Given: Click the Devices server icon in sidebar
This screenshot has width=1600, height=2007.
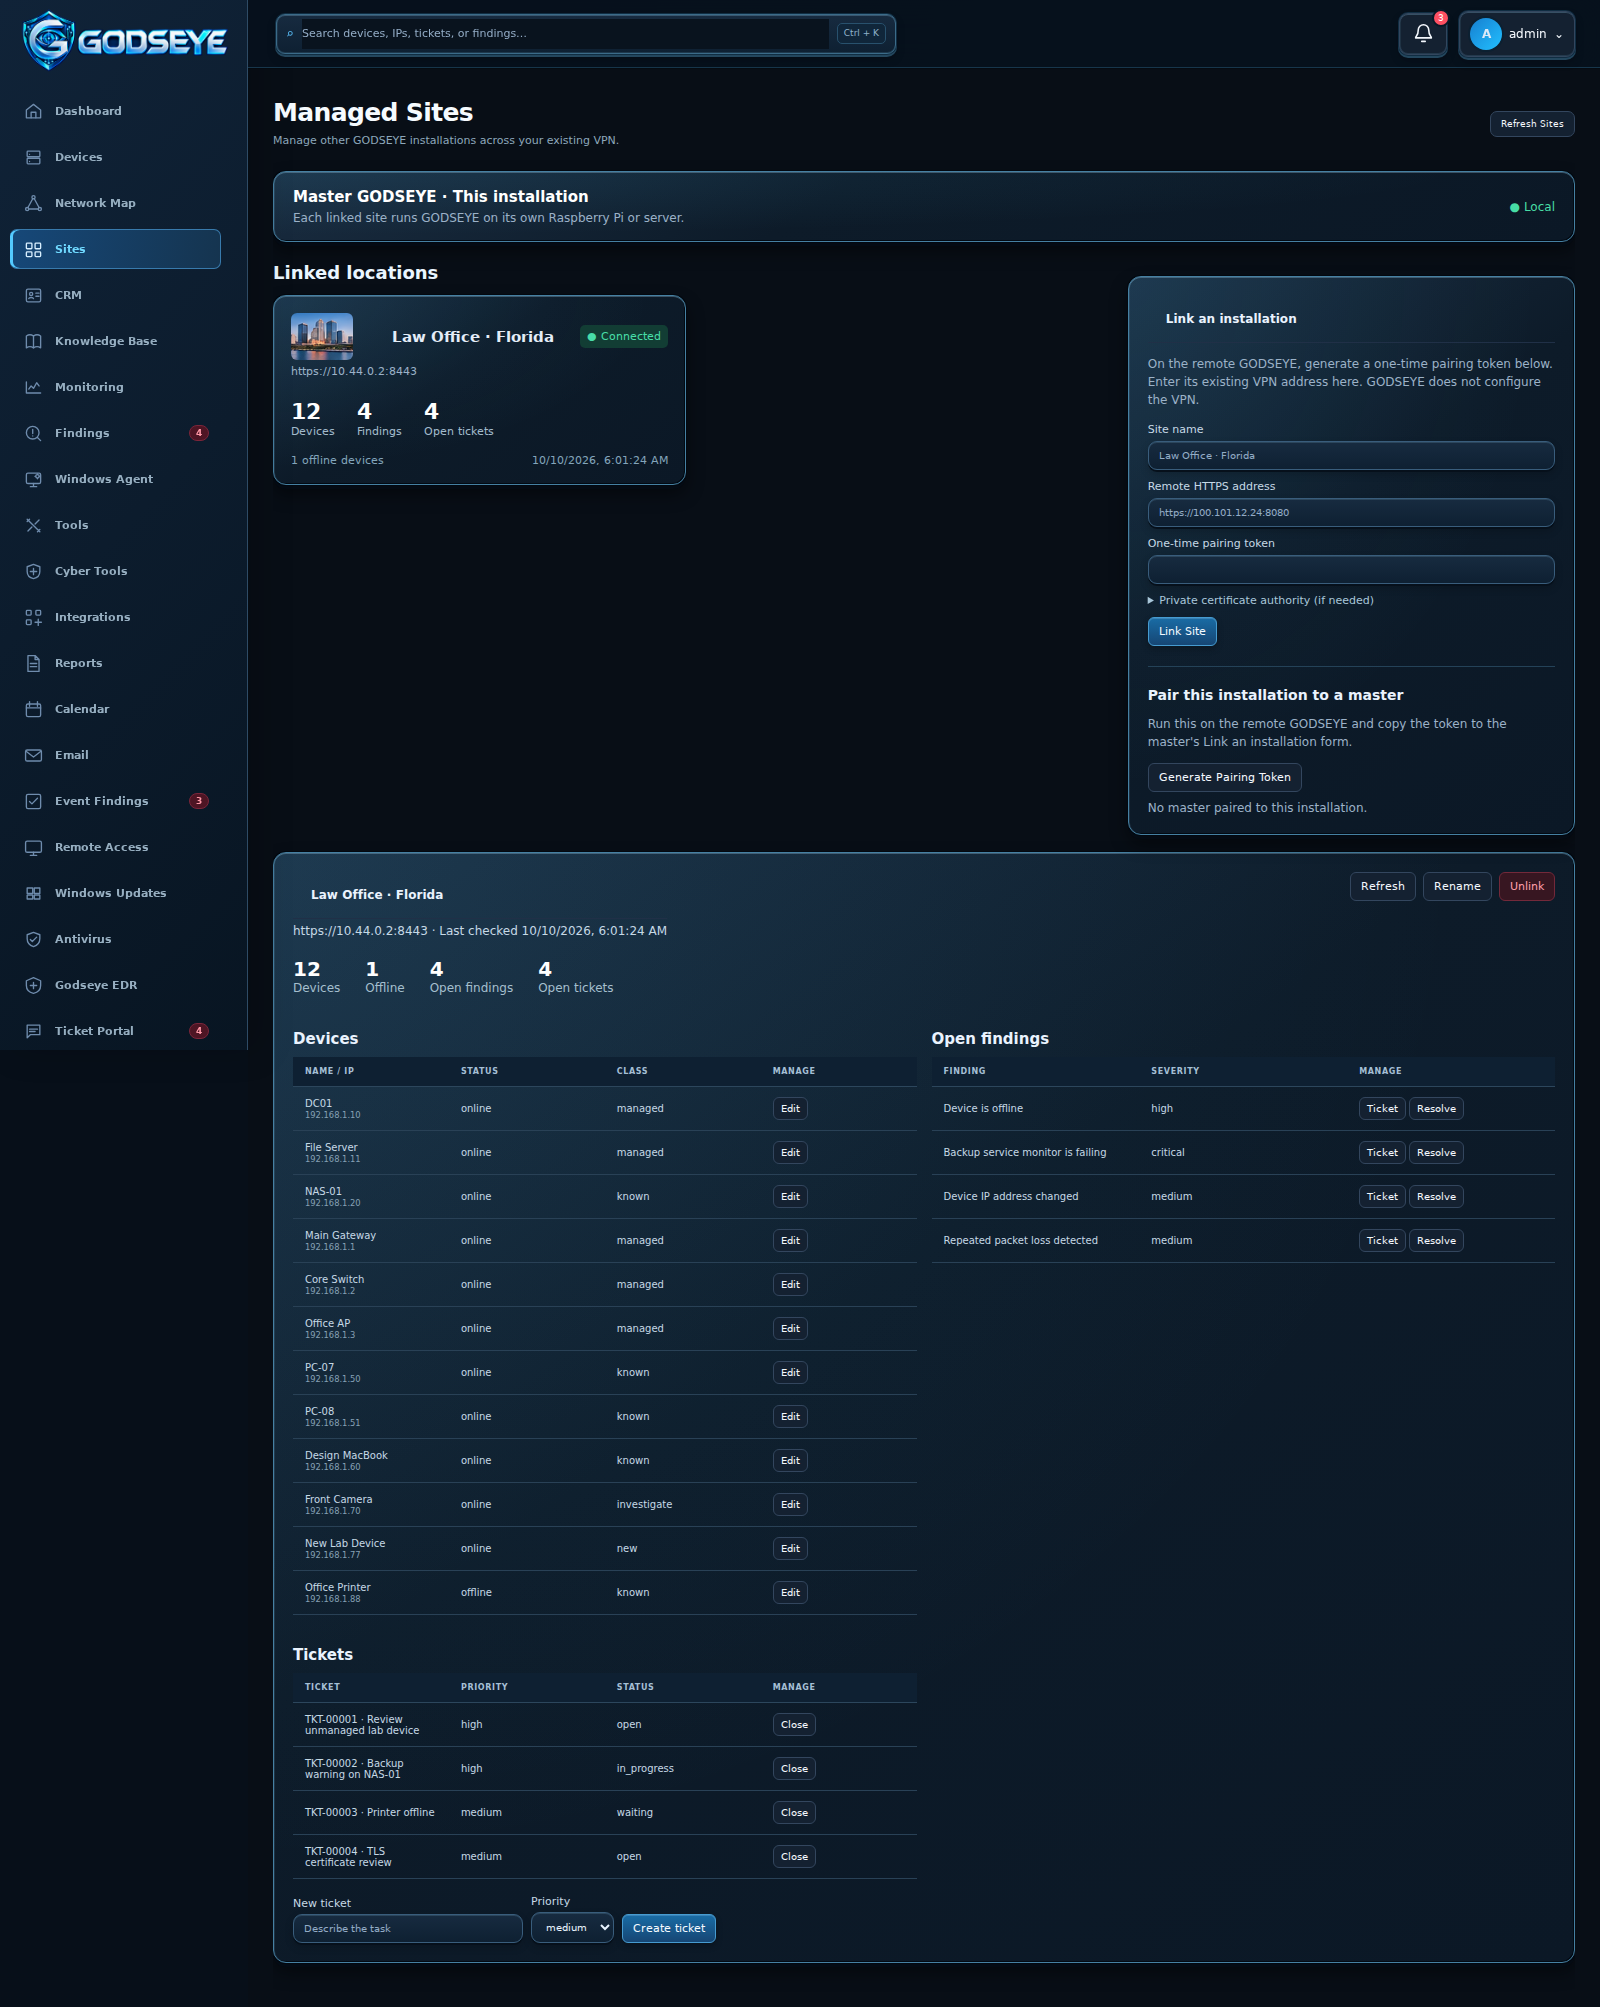Looking at the screenshot, I should [x=33, y=157].
